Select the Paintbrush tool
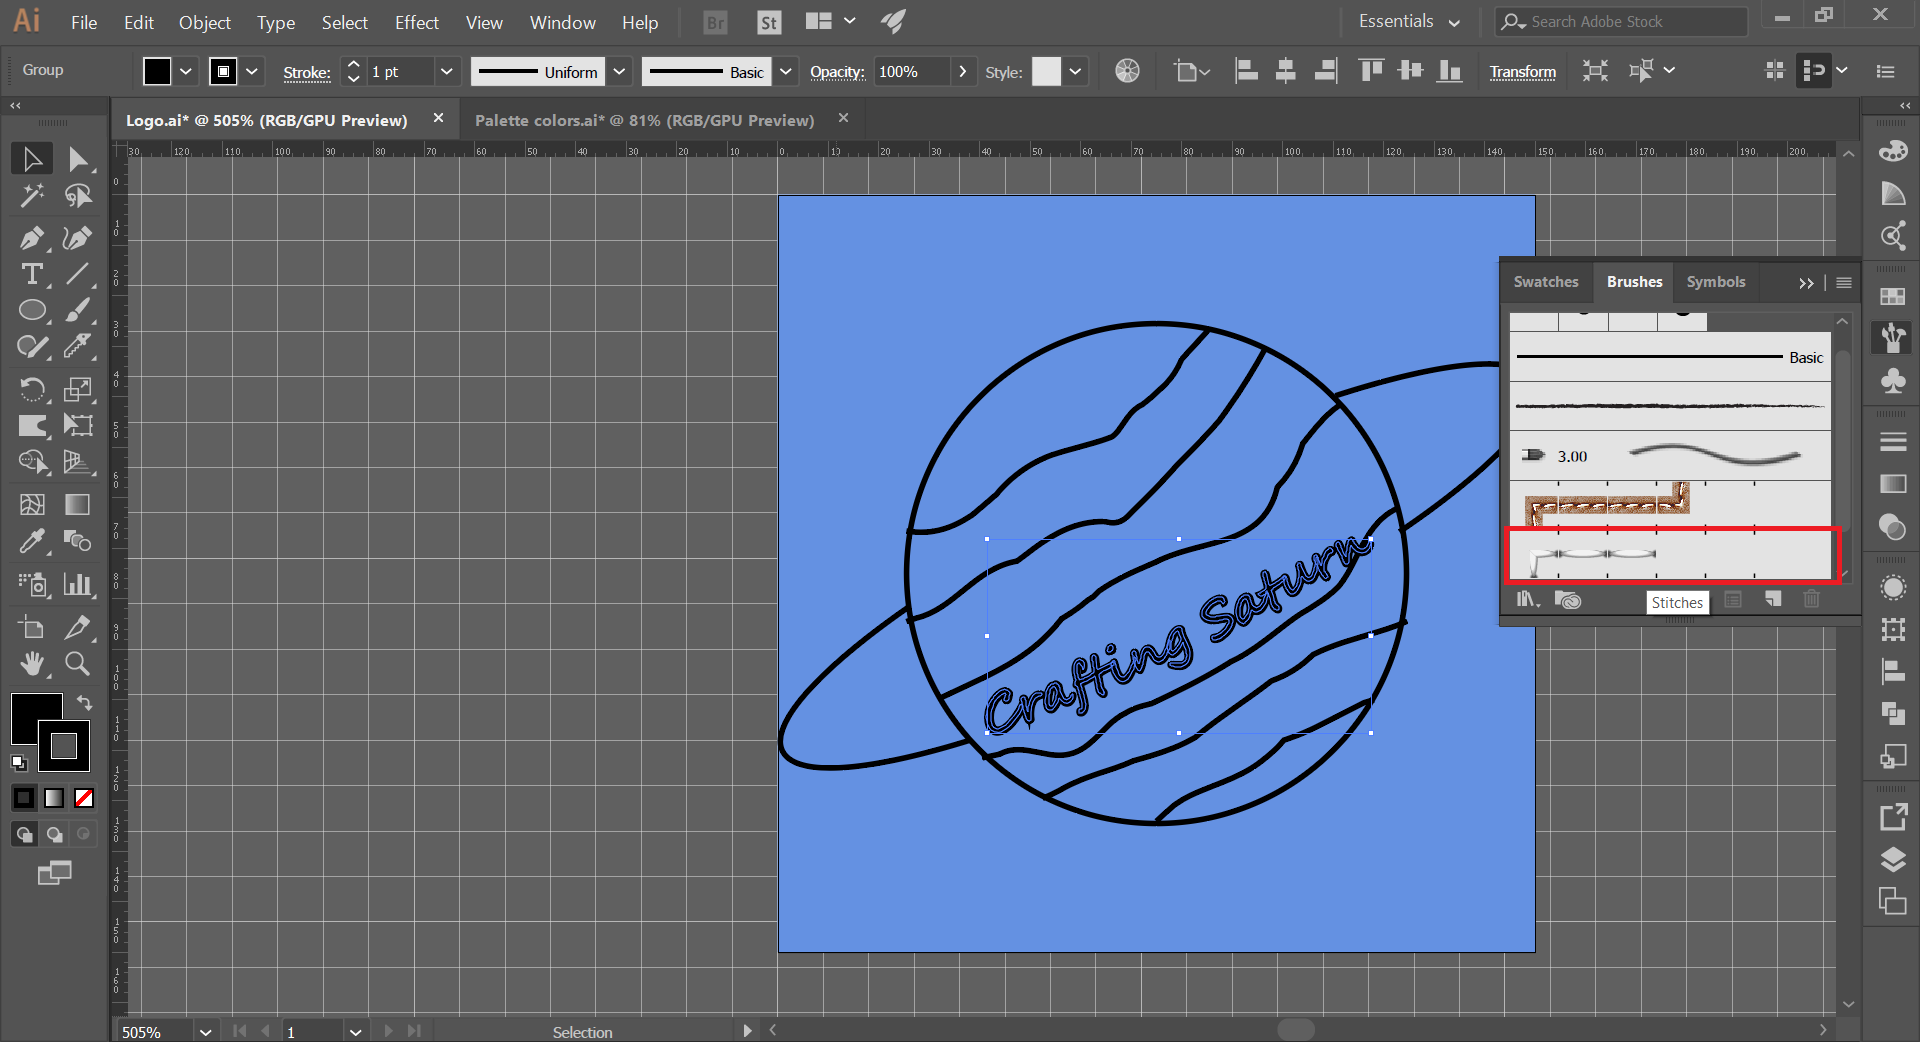Image resolution: width=1920 pixels, height=1042 pixels. point(78,310)
